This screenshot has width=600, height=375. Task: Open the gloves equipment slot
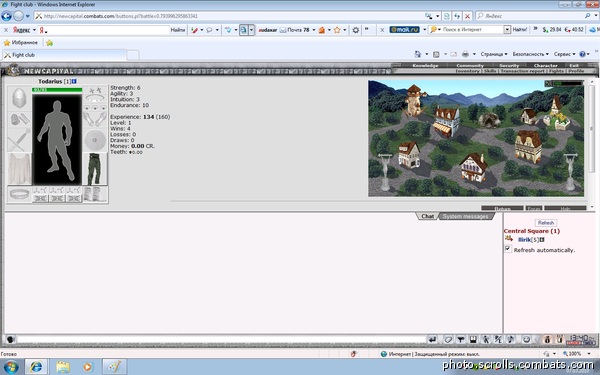pyautogui.click(x=95, y=119)
